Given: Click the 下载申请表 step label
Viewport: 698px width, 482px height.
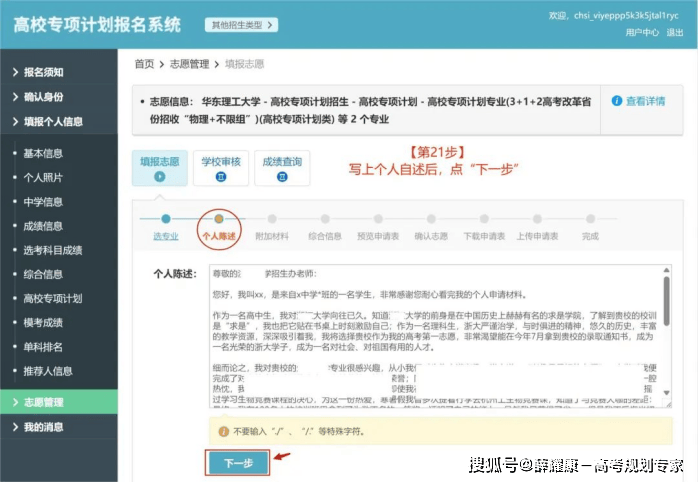Looking at the screenshot, I should pyautogui.click(x=484, y=236).
